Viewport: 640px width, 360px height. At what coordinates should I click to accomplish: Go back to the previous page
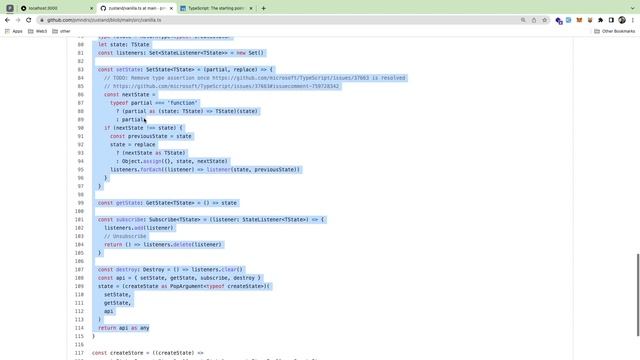click(x=7, y=20)
